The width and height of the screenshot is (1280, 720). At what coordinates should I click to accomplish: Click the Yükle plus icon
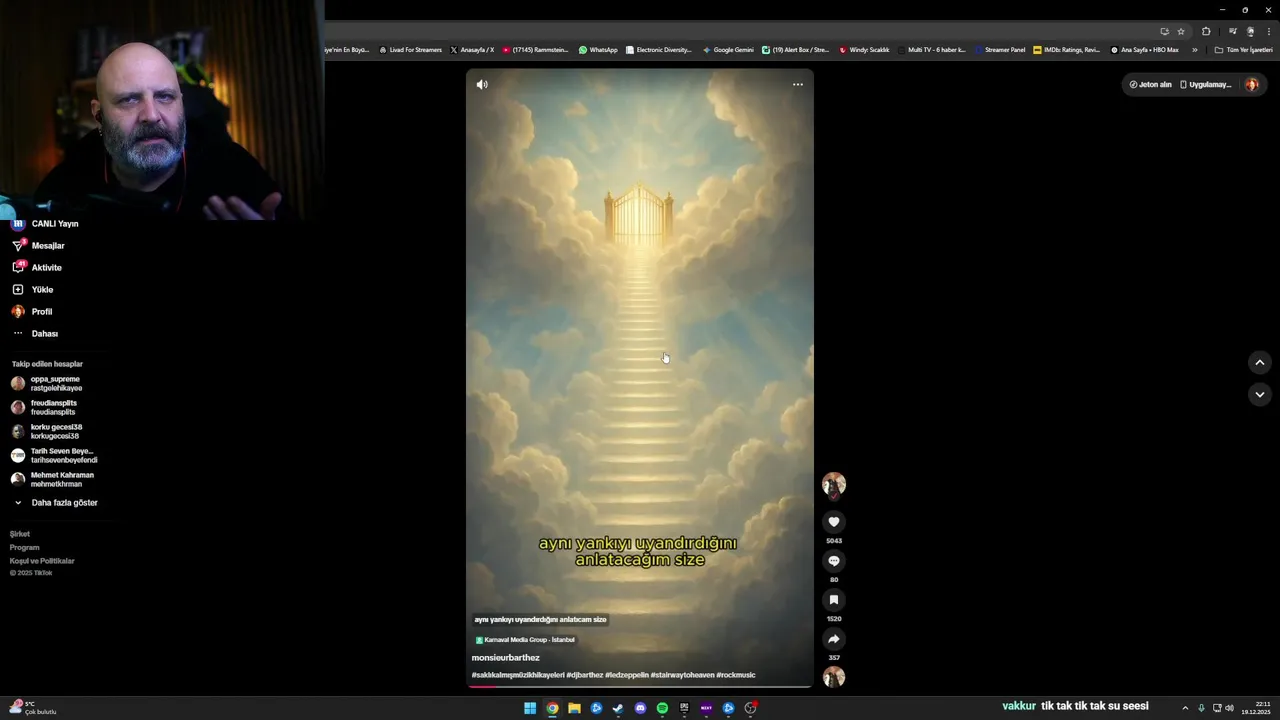18,290
